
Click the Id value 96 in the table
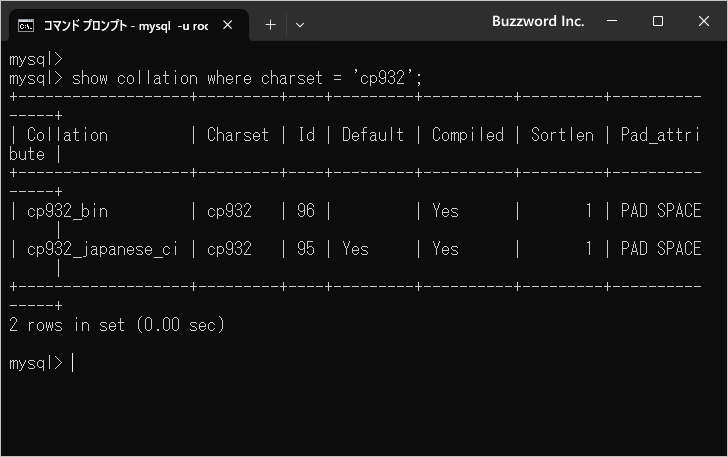[x=306, y=211]
